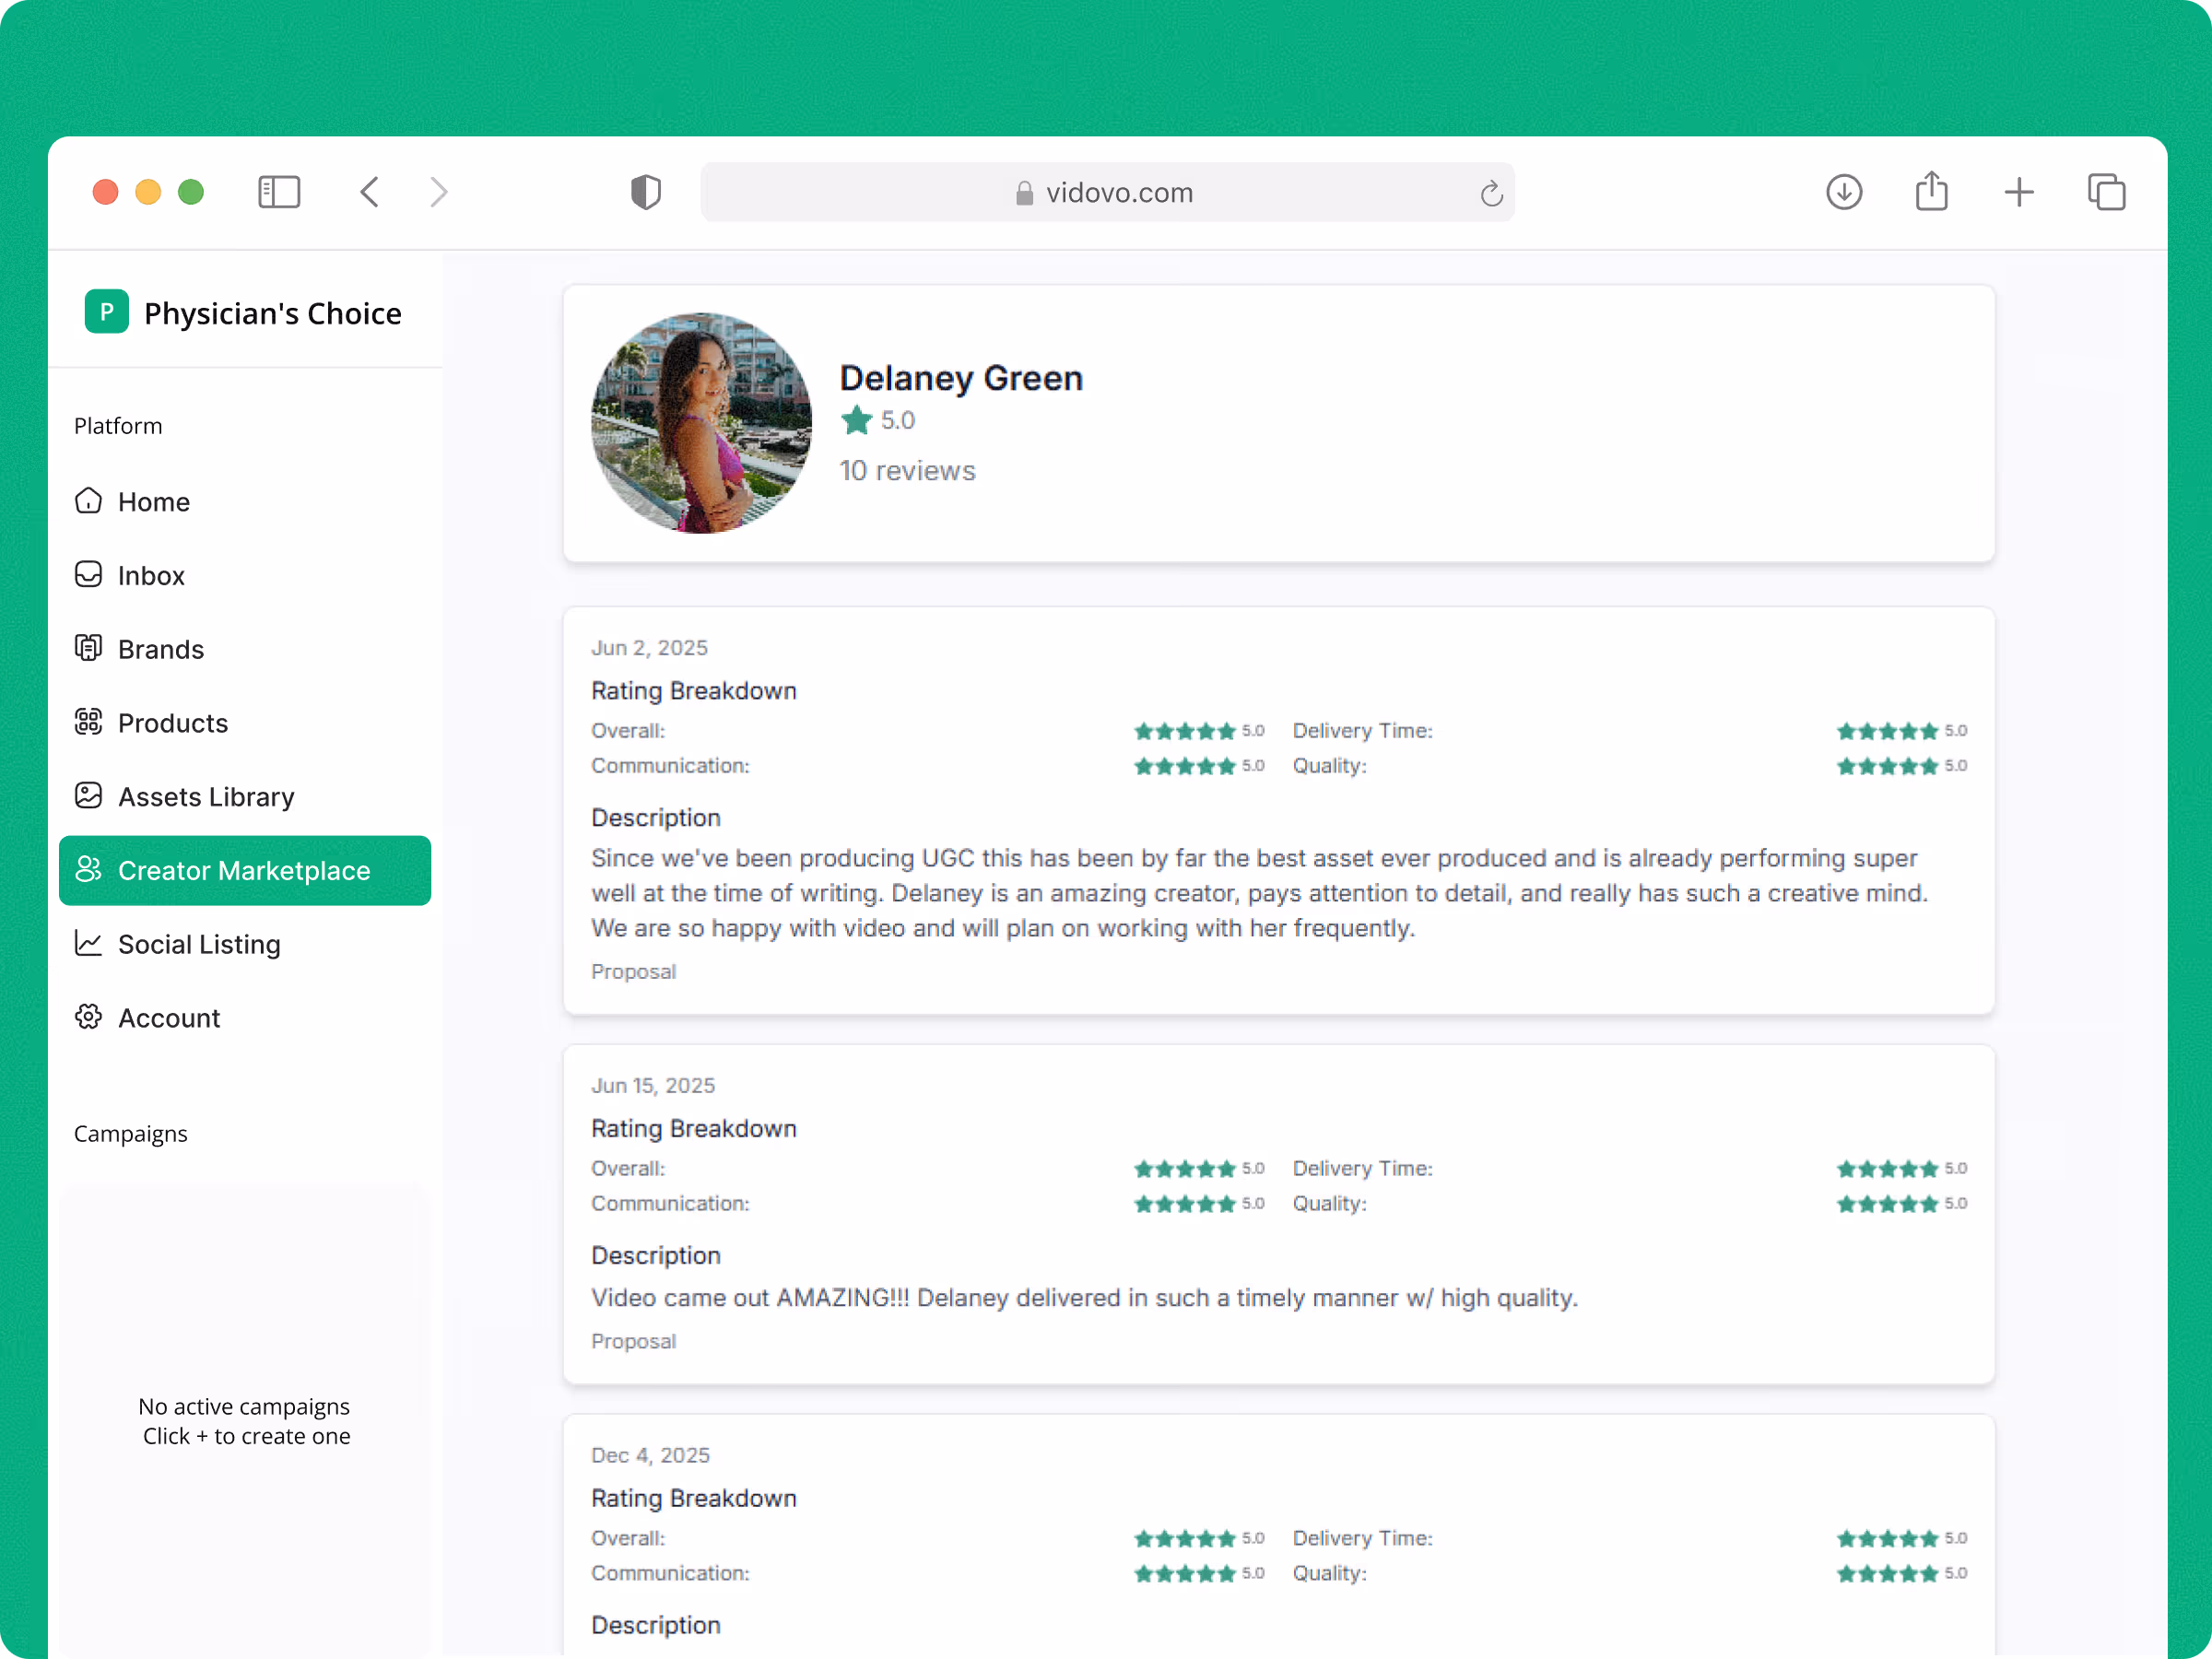Click the green P logo icon
2212x1659 pixels.
pyautogui.click(x=107, y=311)
